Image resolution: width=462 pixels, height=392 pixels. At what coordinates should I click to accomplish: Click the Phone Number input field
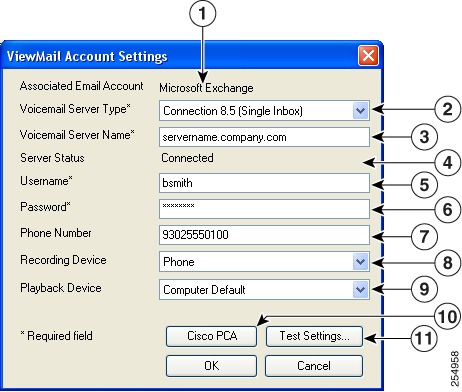264,235
